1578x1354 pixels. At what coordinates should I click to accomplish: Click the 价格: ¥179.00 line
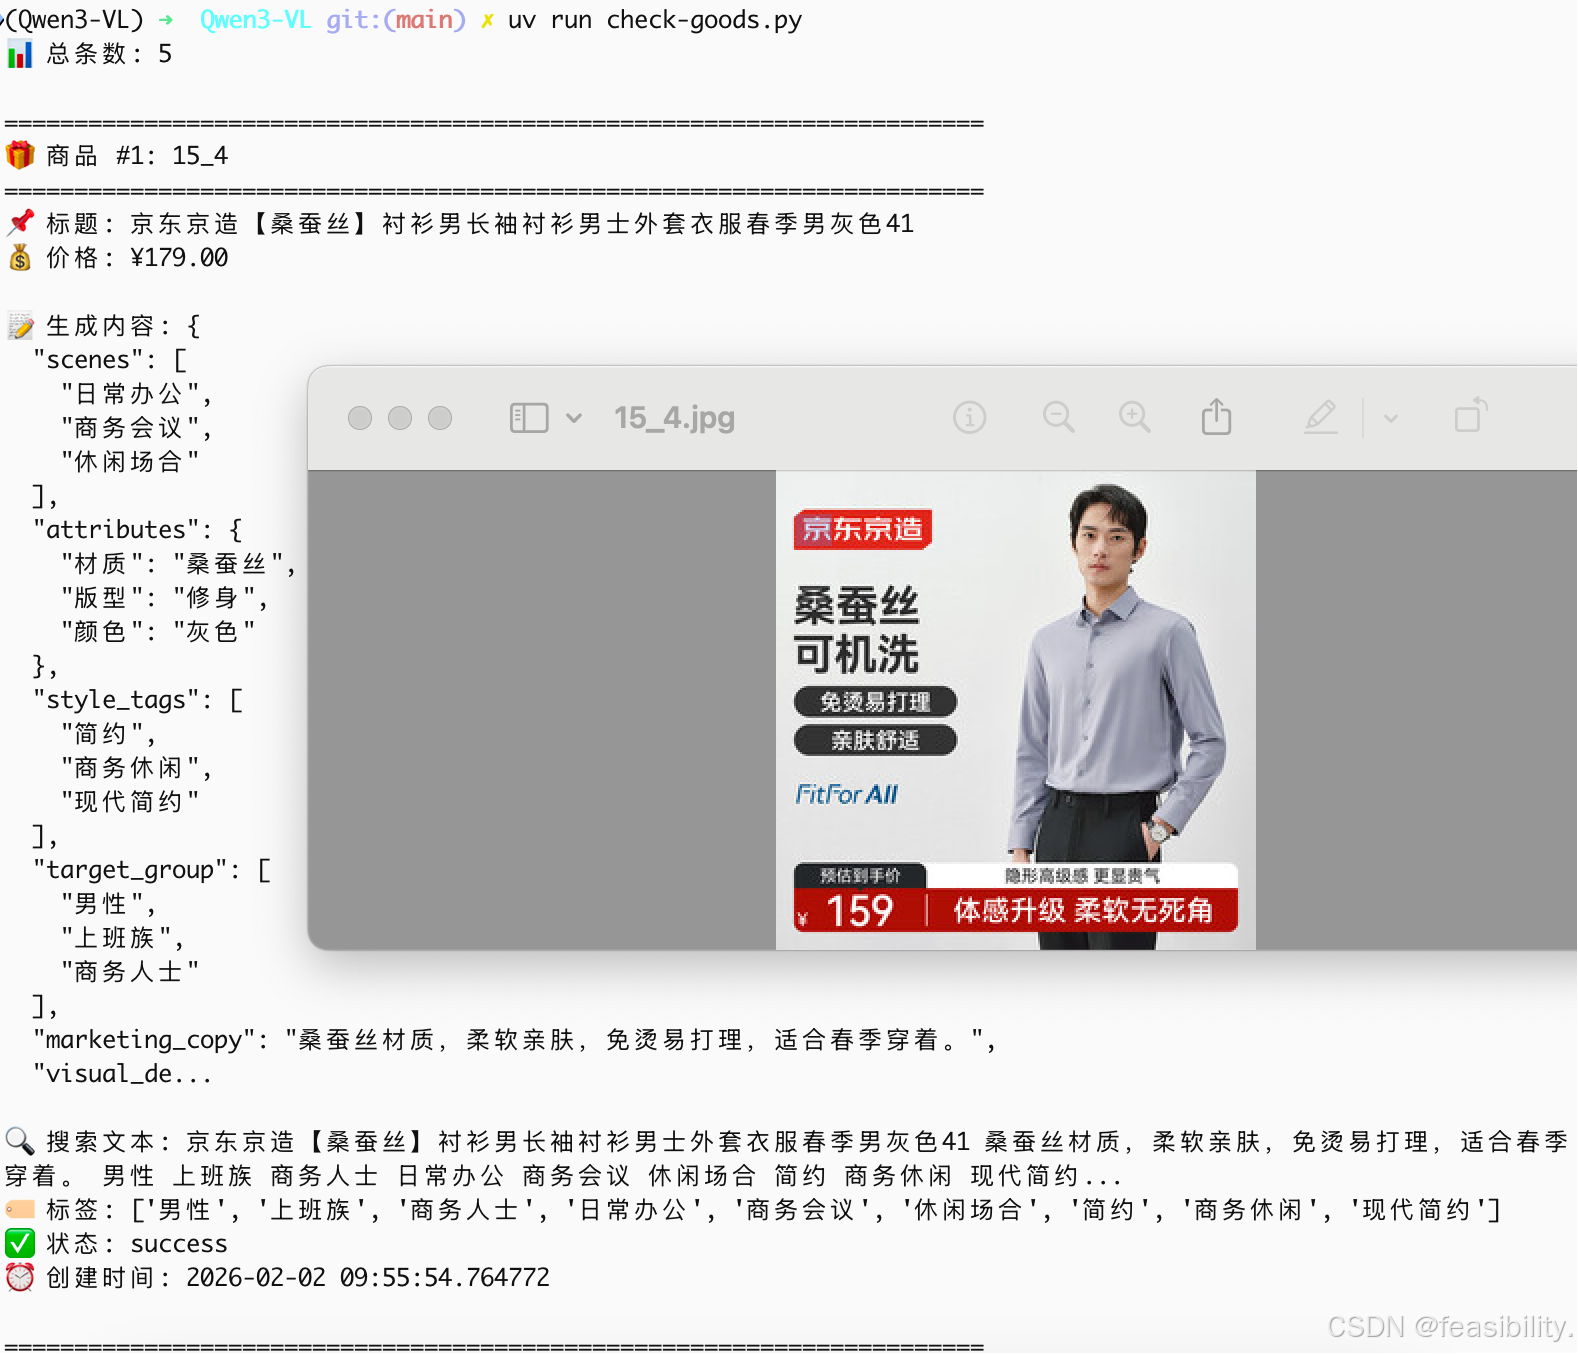tap(118, 258)
